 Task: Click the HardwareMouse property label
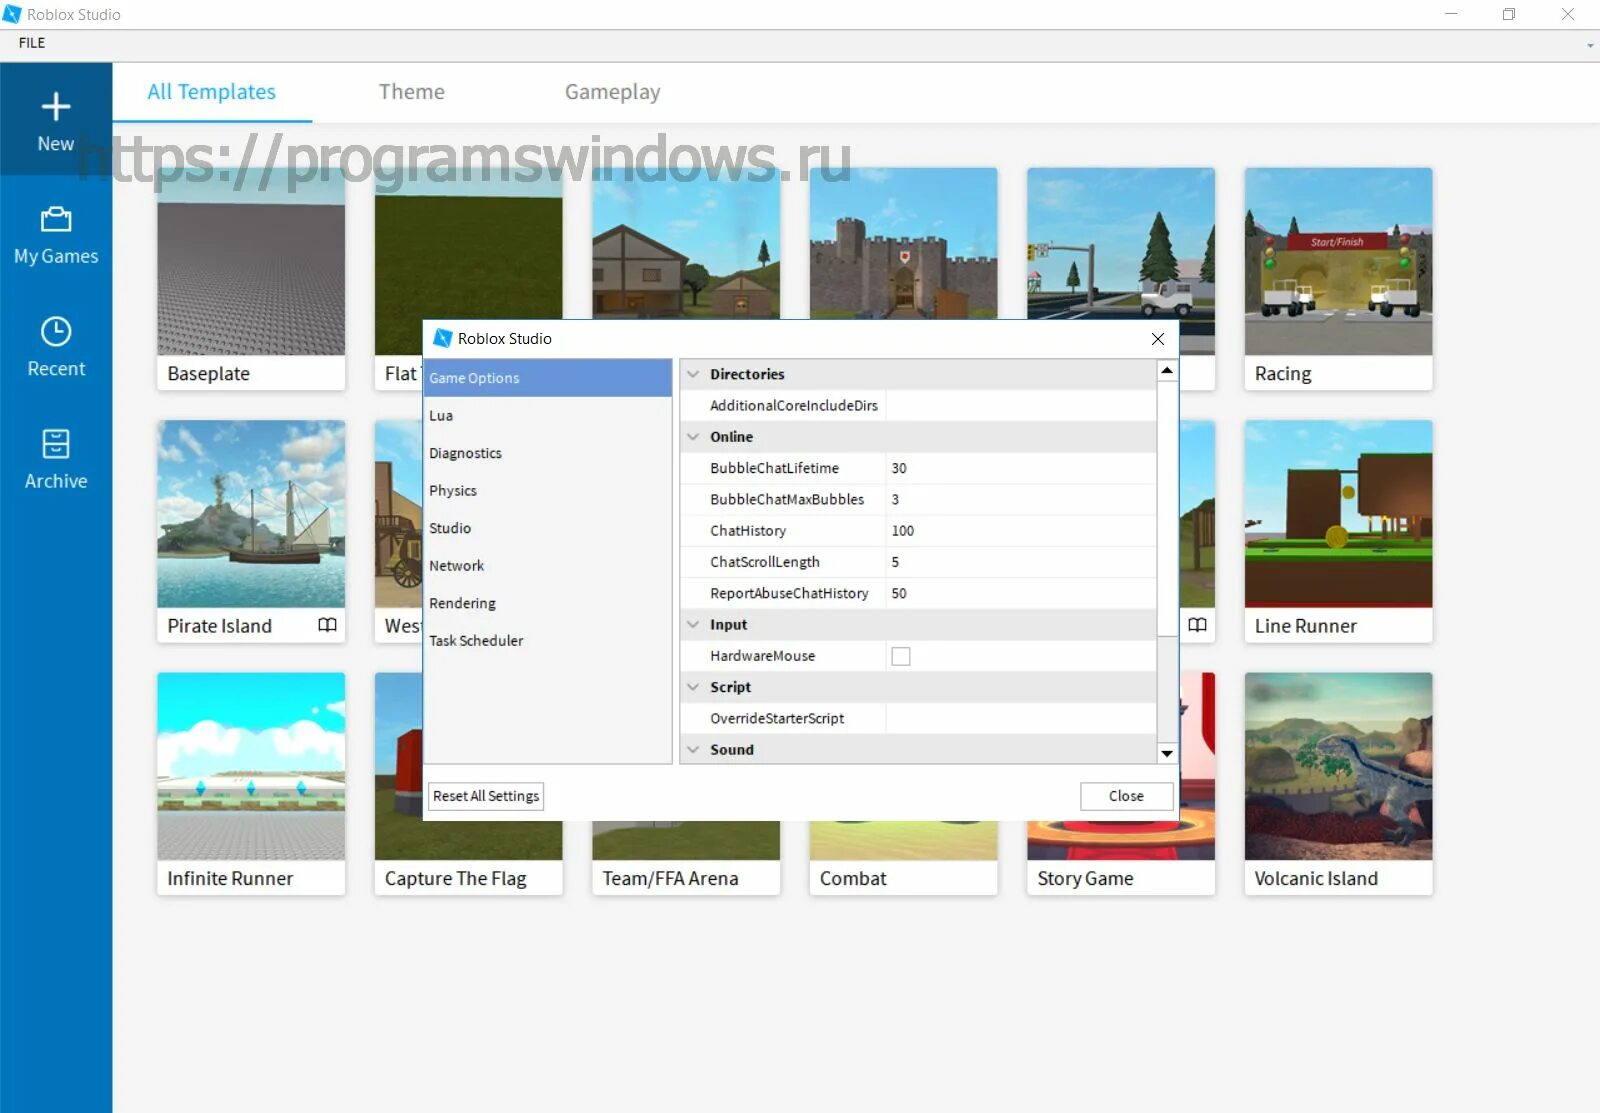762,656
